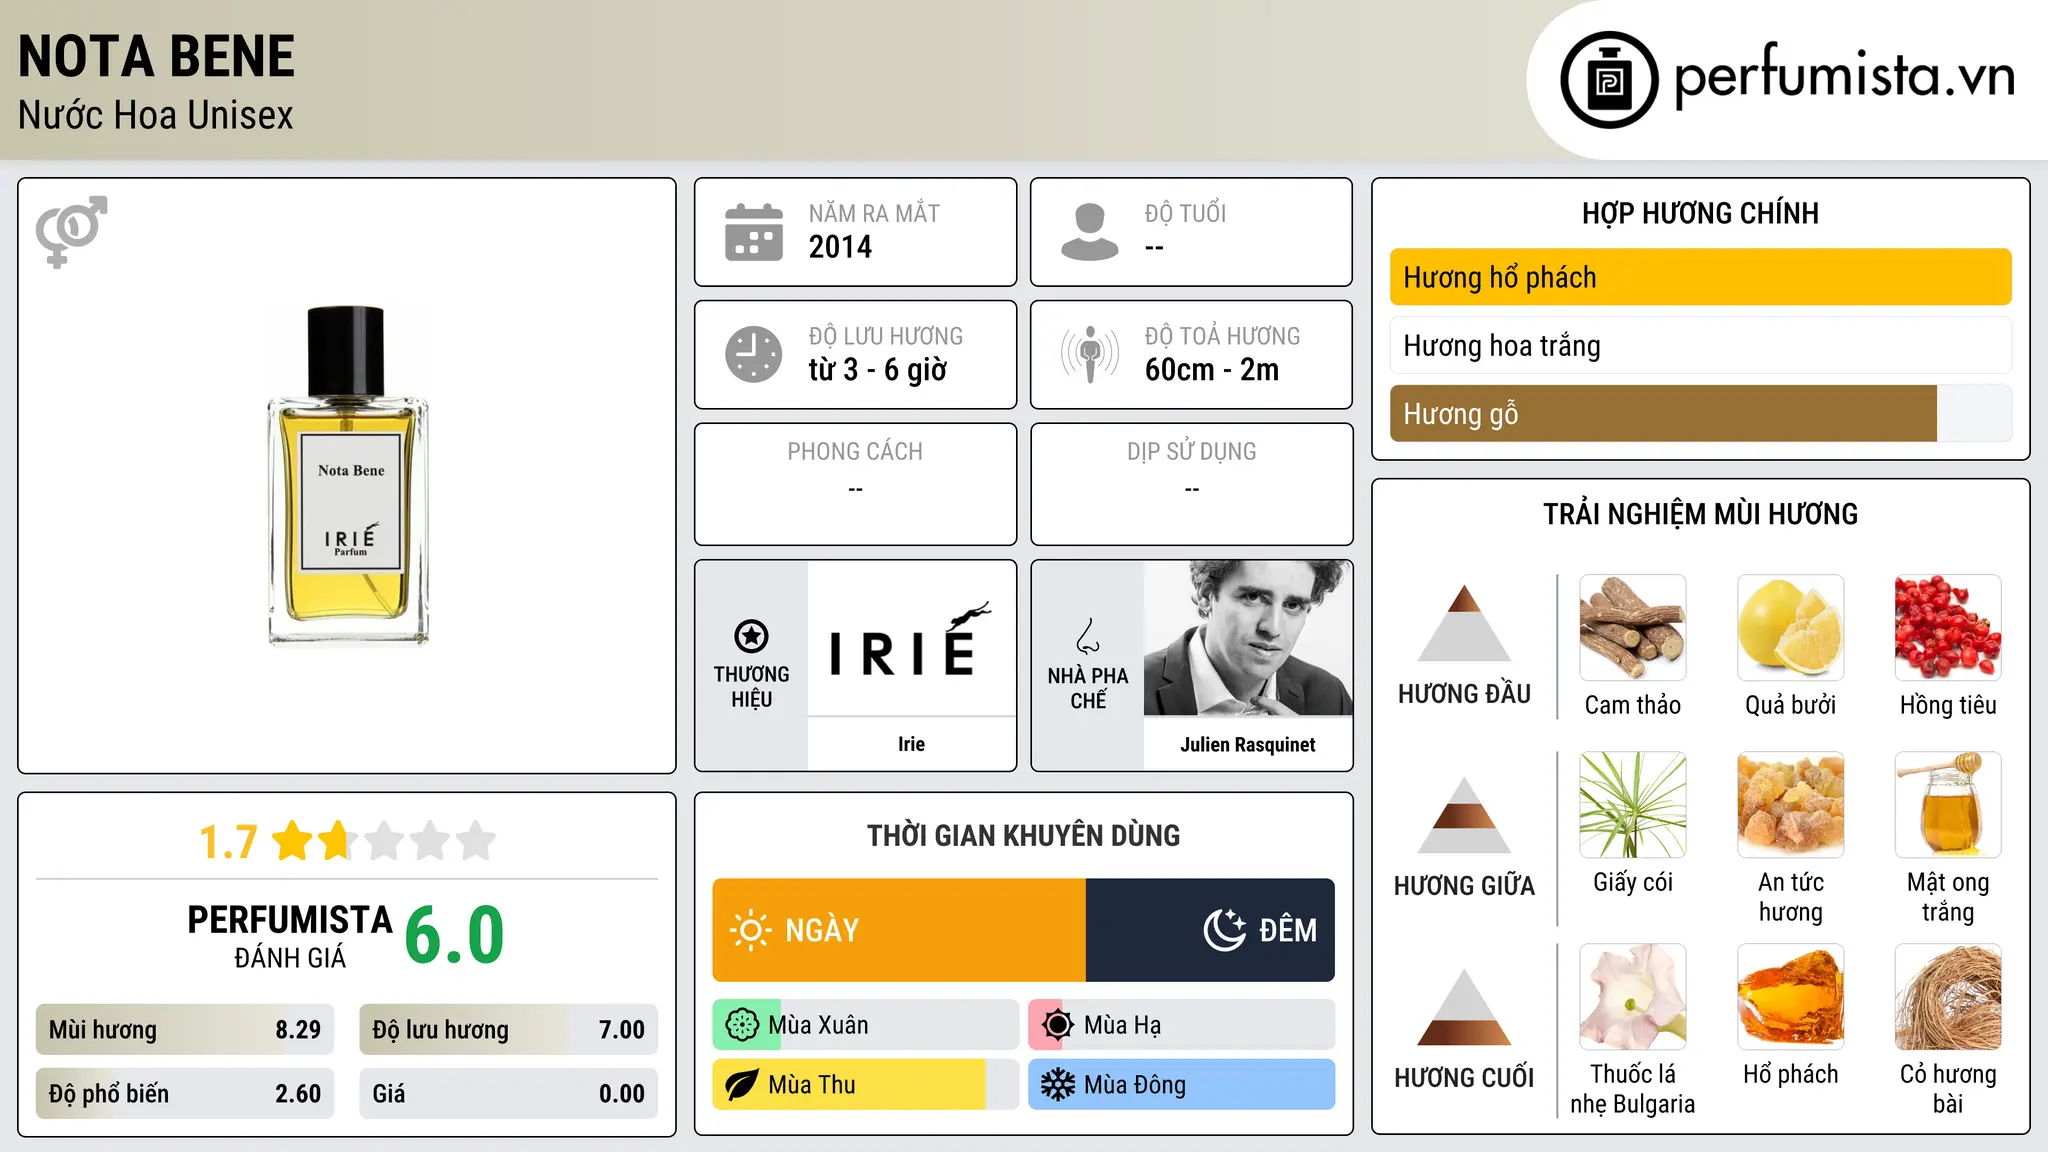Click the person icon beside Độ tuổi
This screenshot has height=1152, width=2048.
[x=1090, y=232]
